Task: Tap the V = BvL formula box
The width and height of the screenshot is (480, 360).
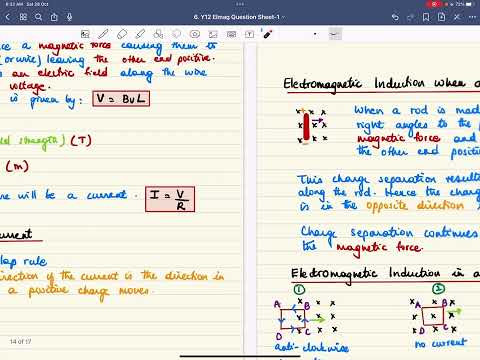Action: click(121, 99)
